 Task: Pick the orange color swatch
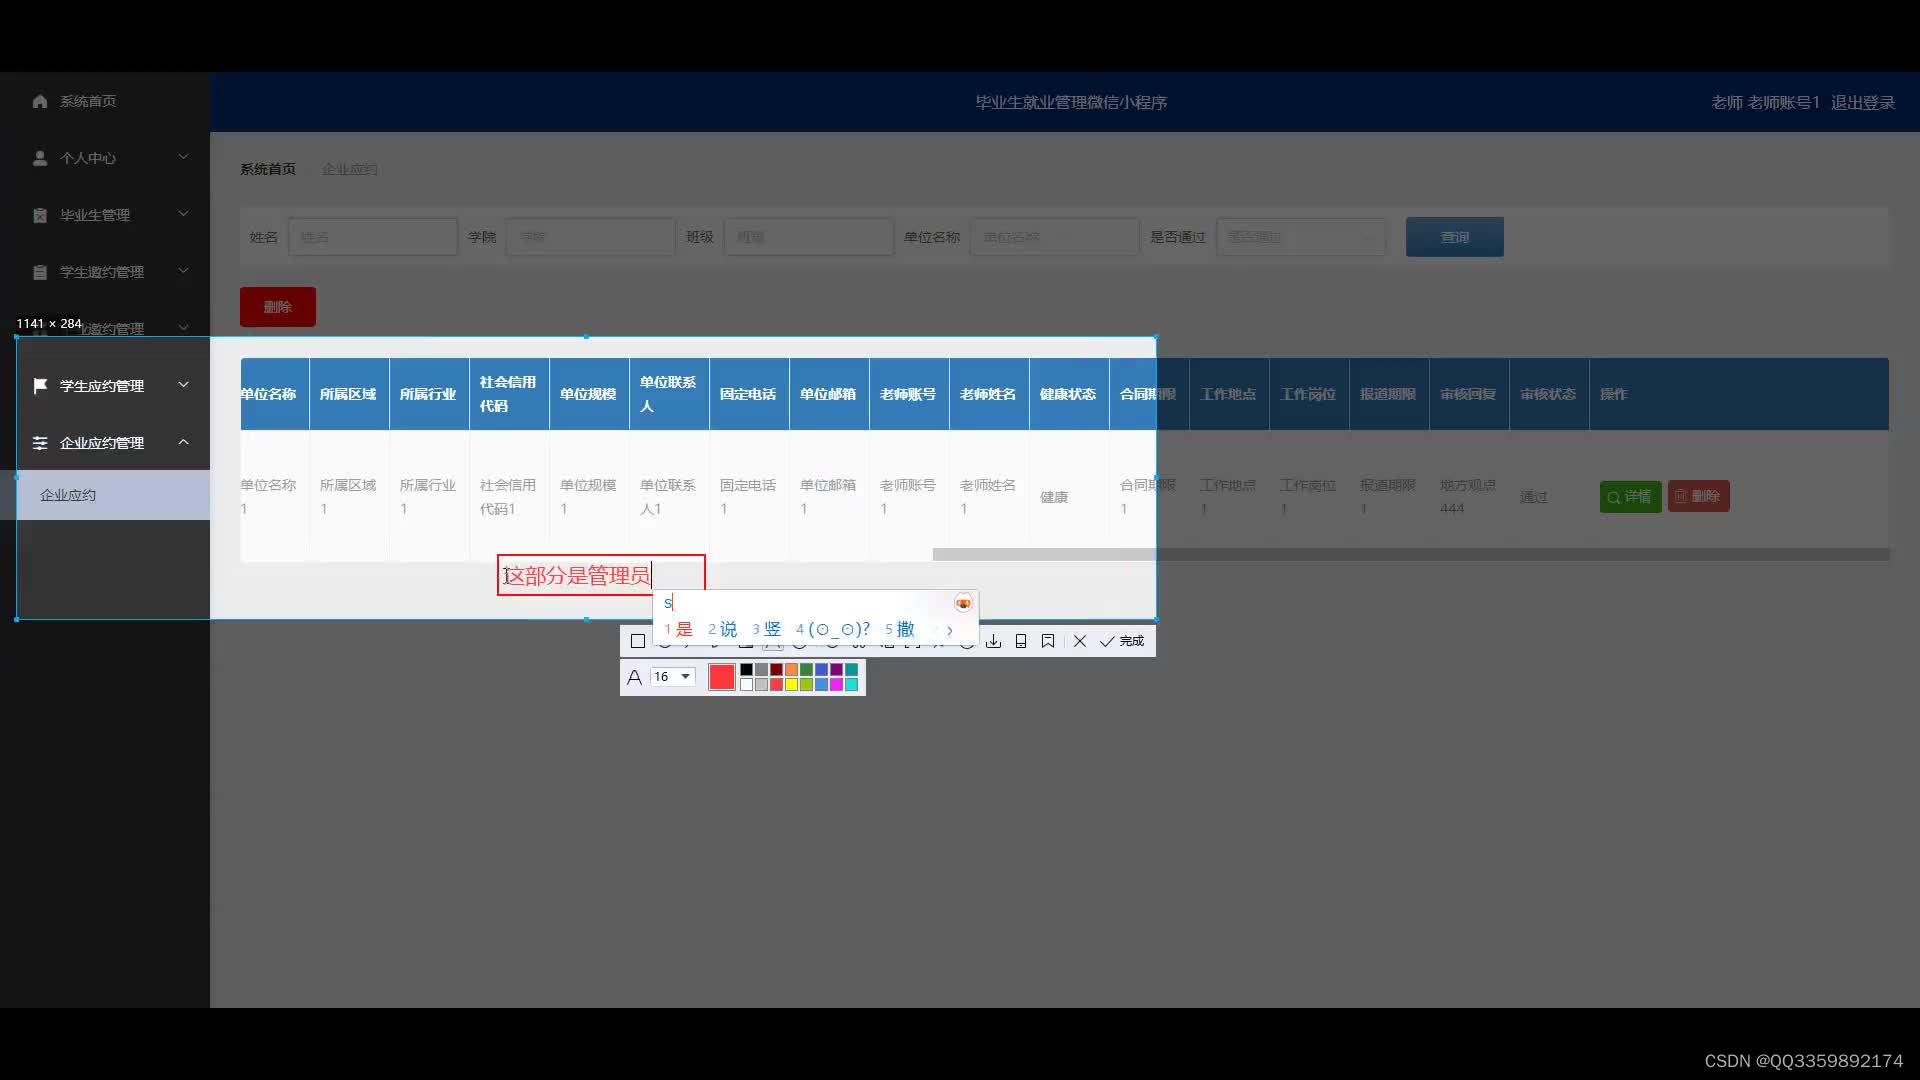[791, 670]
